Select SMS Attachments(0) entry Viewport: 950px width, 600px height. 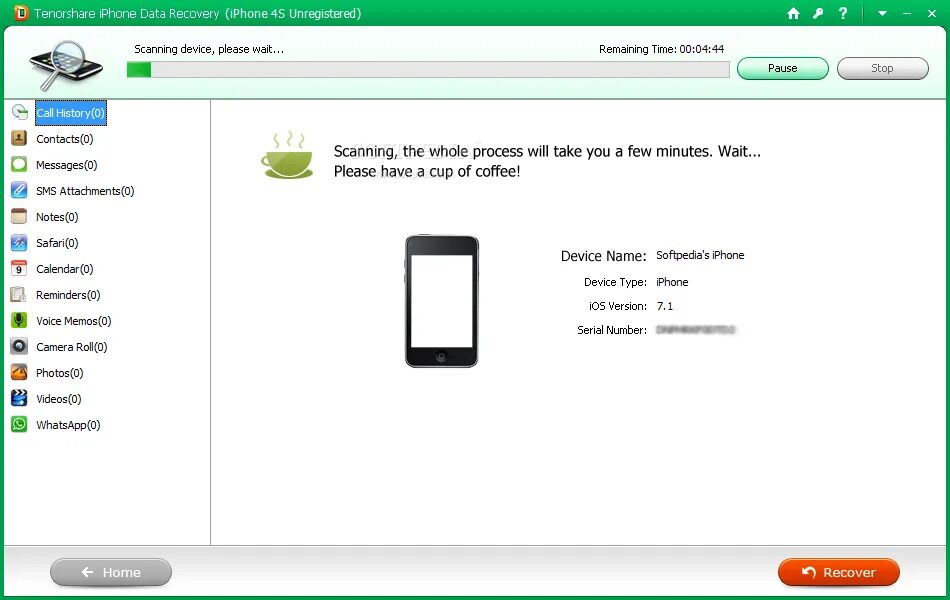point(85,191)
